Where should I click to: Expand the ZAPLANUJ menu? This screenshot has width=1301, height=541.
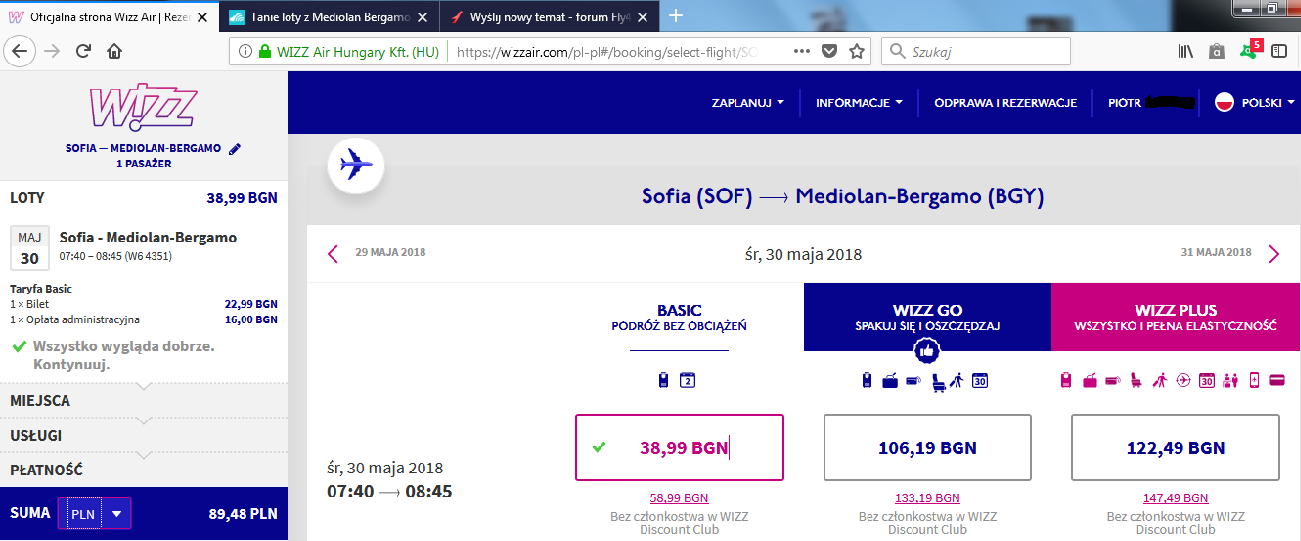pos(748,102)
